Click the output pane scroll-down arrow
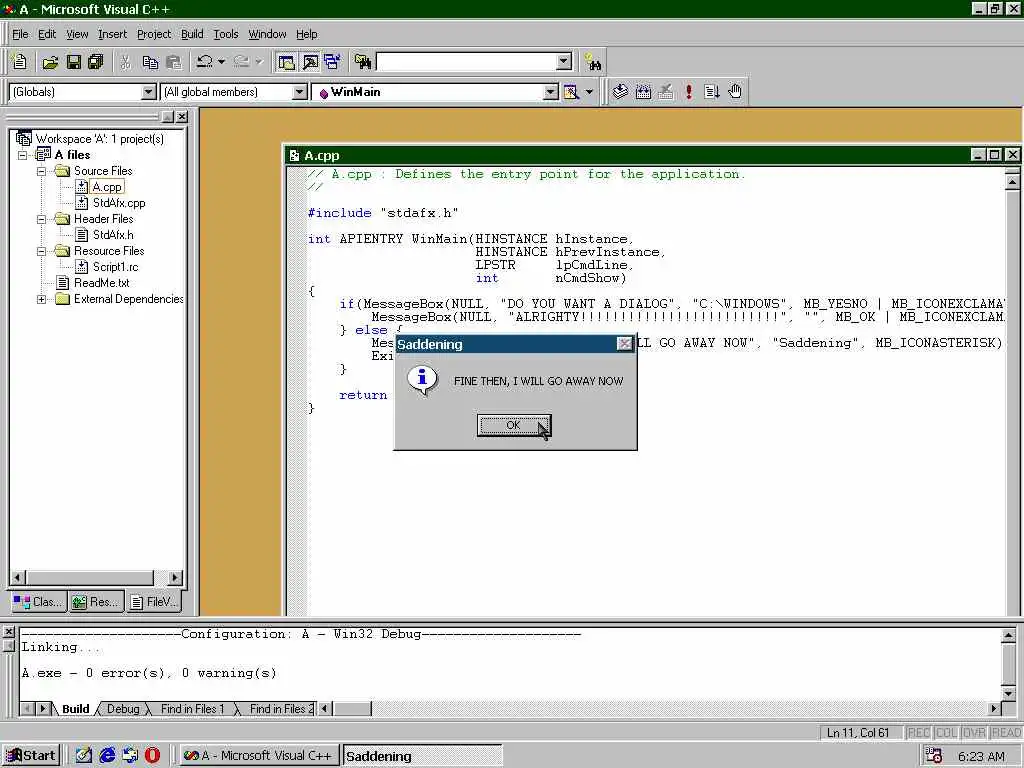Screen dimensions: 1024x768 pyautogui.click(x=1008, y=694)
